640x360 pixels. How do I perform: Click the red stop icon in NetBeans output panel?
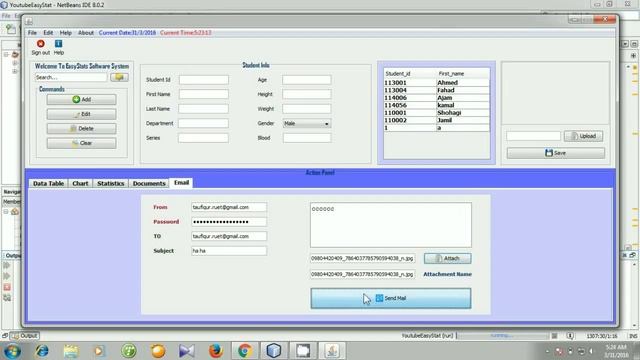[x=7, y=287]
